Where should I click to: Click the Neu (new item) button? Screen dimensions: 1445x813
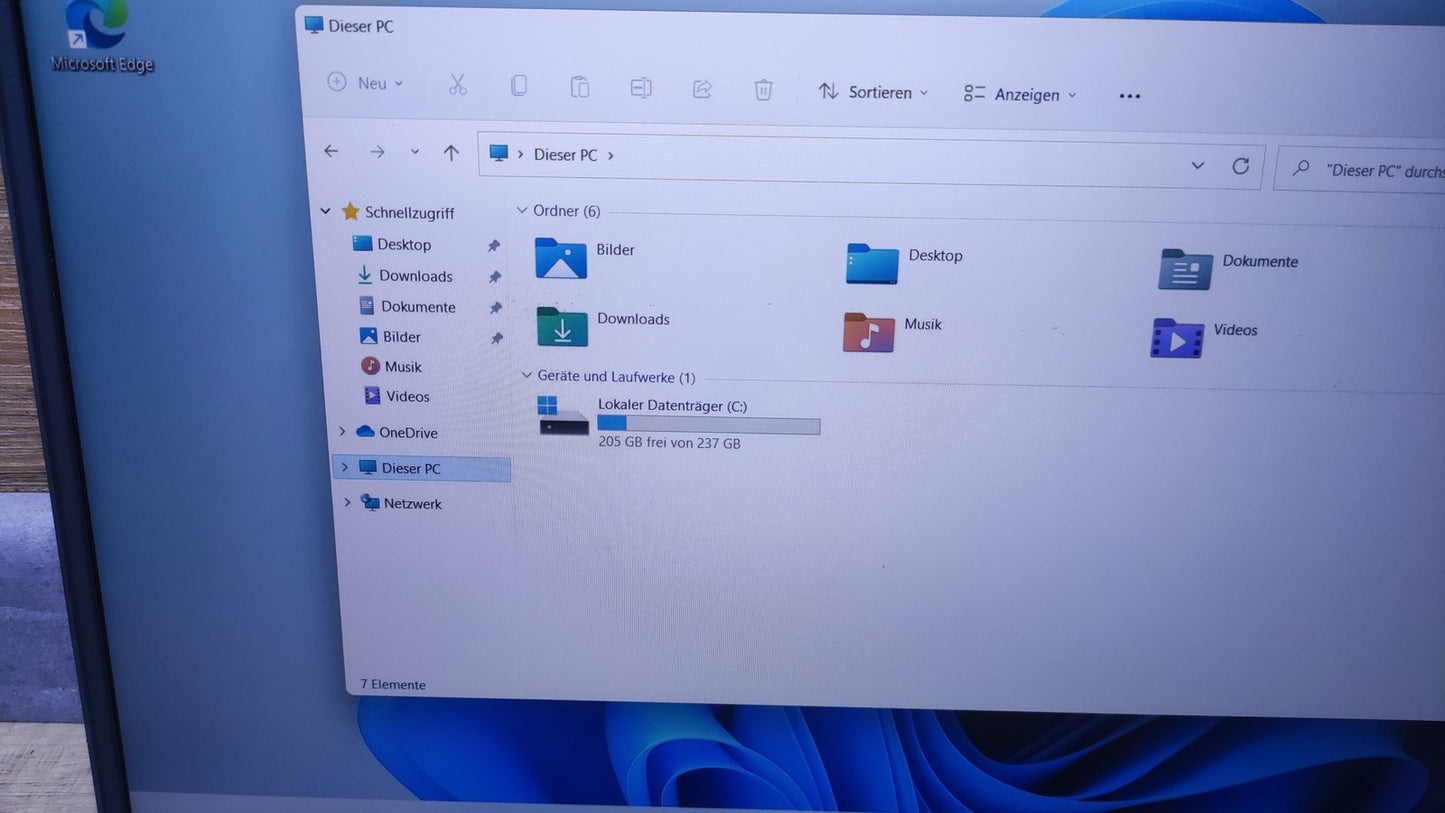(x=365, y=83)
